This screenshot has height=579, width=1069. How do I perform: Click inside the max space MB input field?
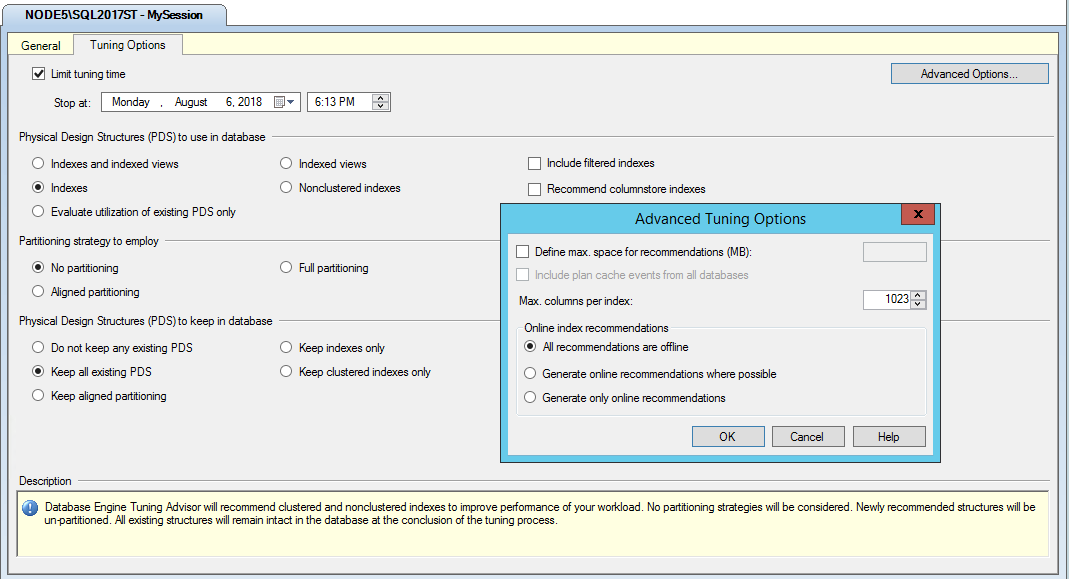point(894,251)
